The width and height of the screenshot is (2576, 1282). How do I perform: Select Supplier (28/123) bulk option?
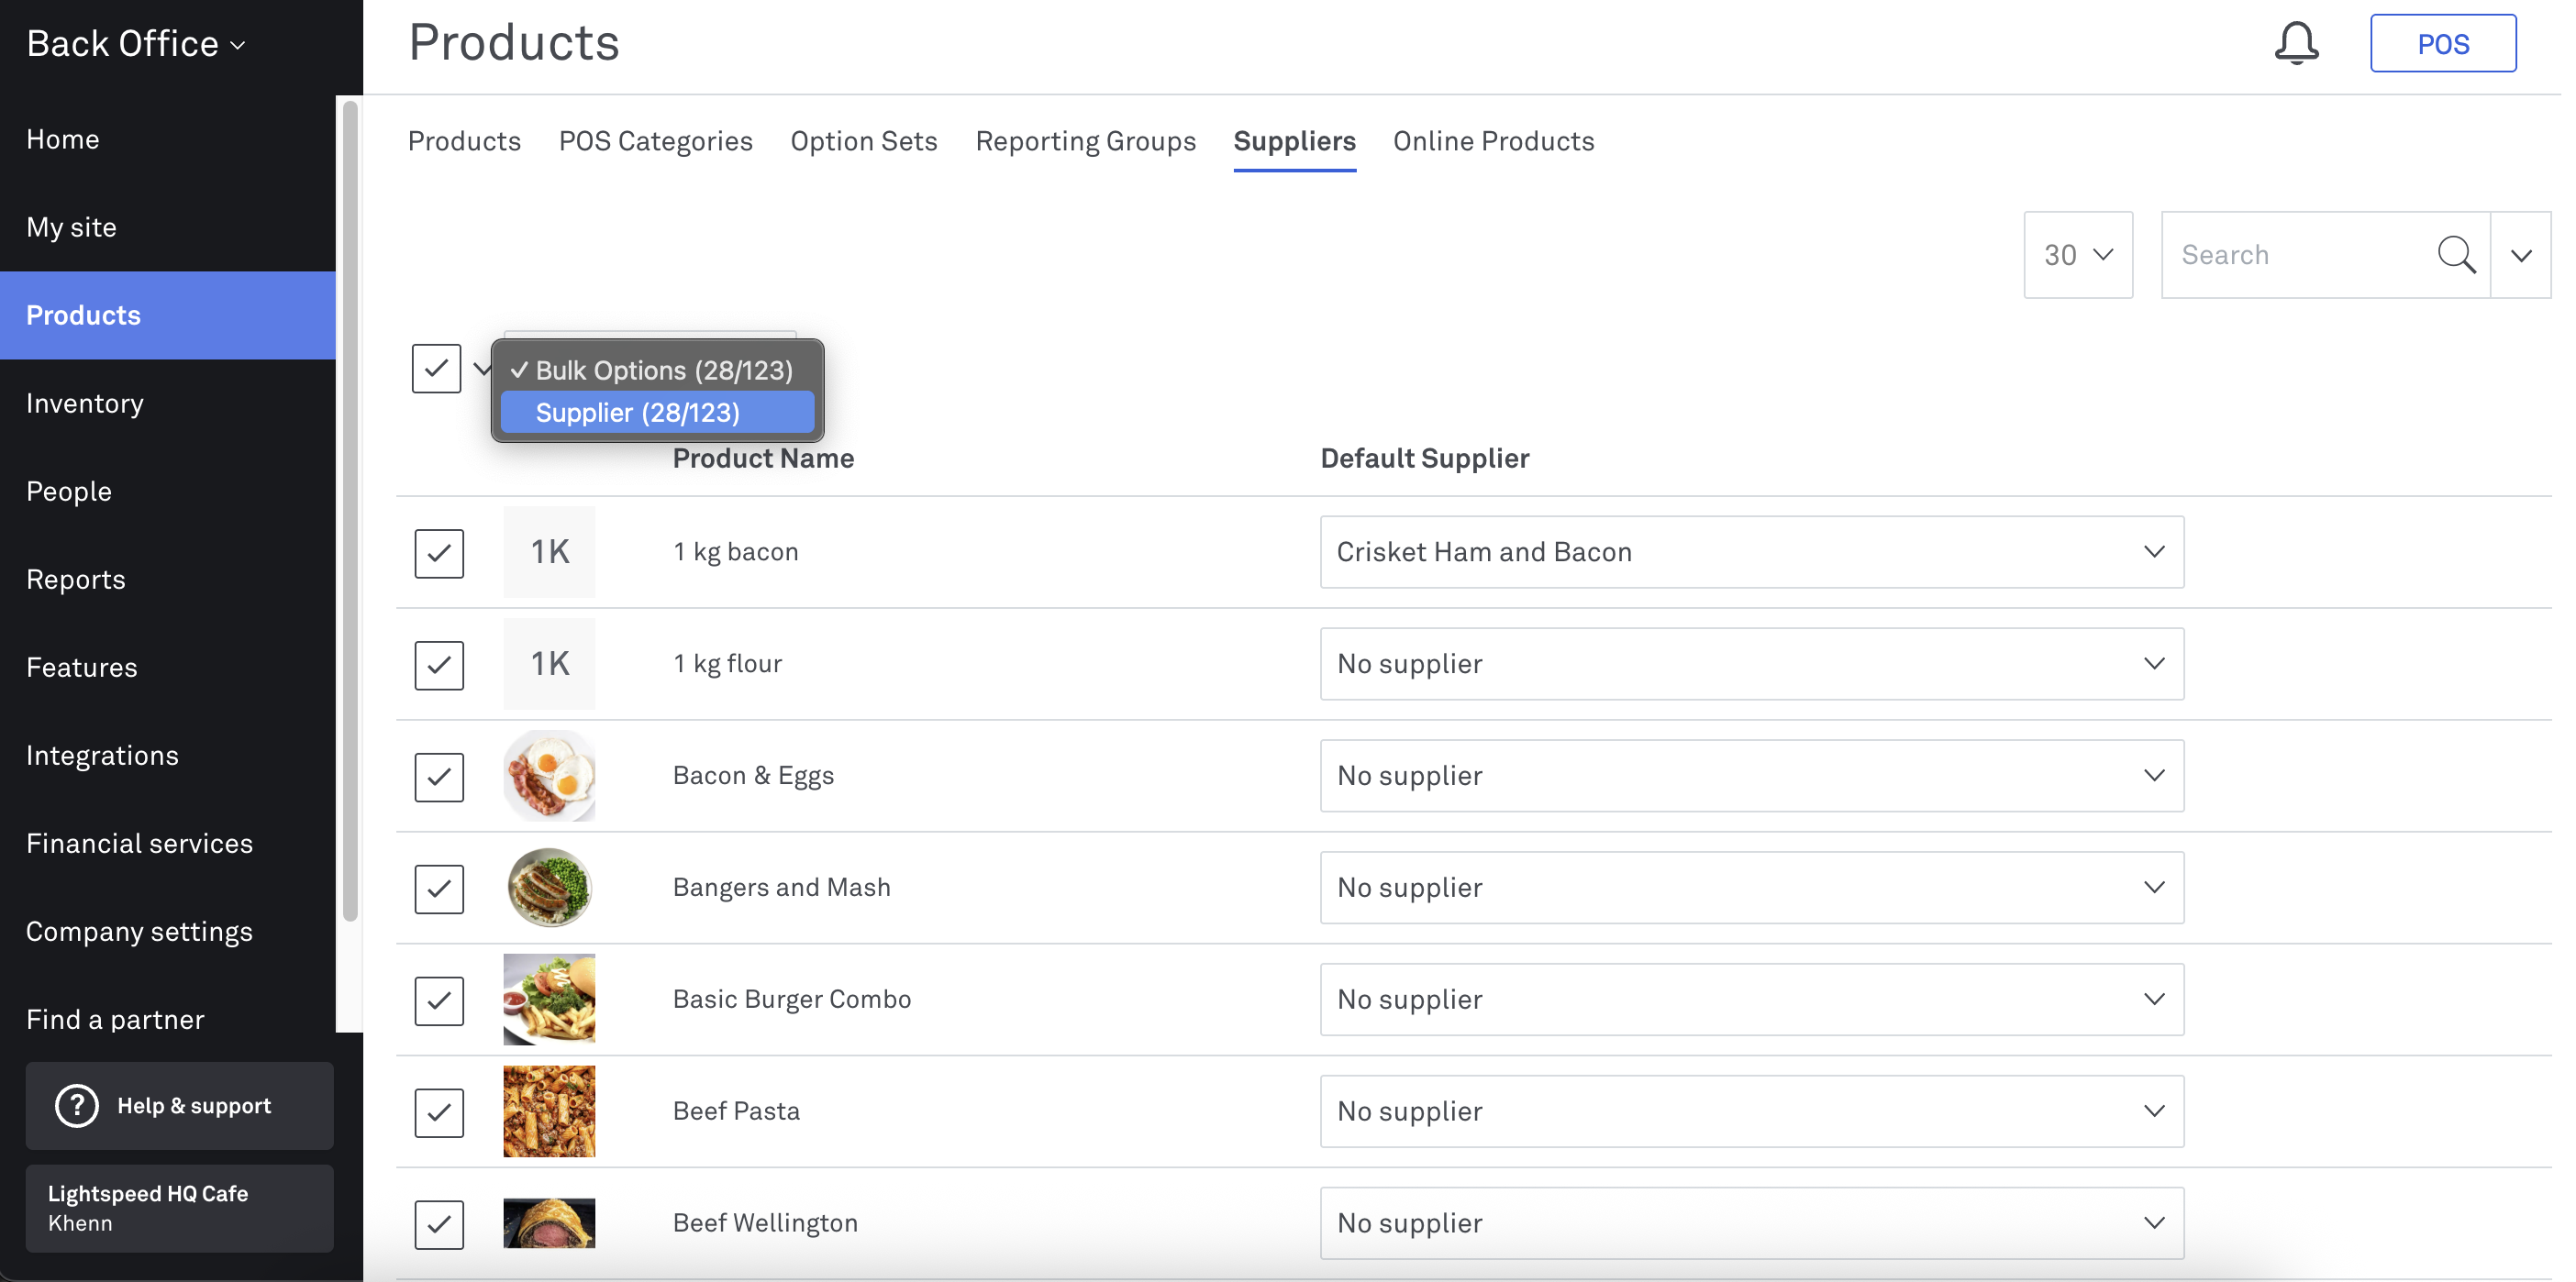tap(657, 413)
